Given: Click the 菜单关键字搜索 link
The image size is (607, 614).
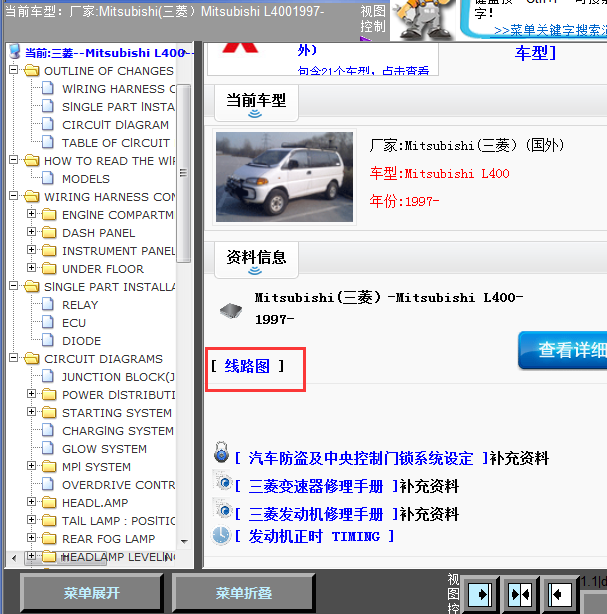Looking at the screenshot, I should [x=550, y=31].
